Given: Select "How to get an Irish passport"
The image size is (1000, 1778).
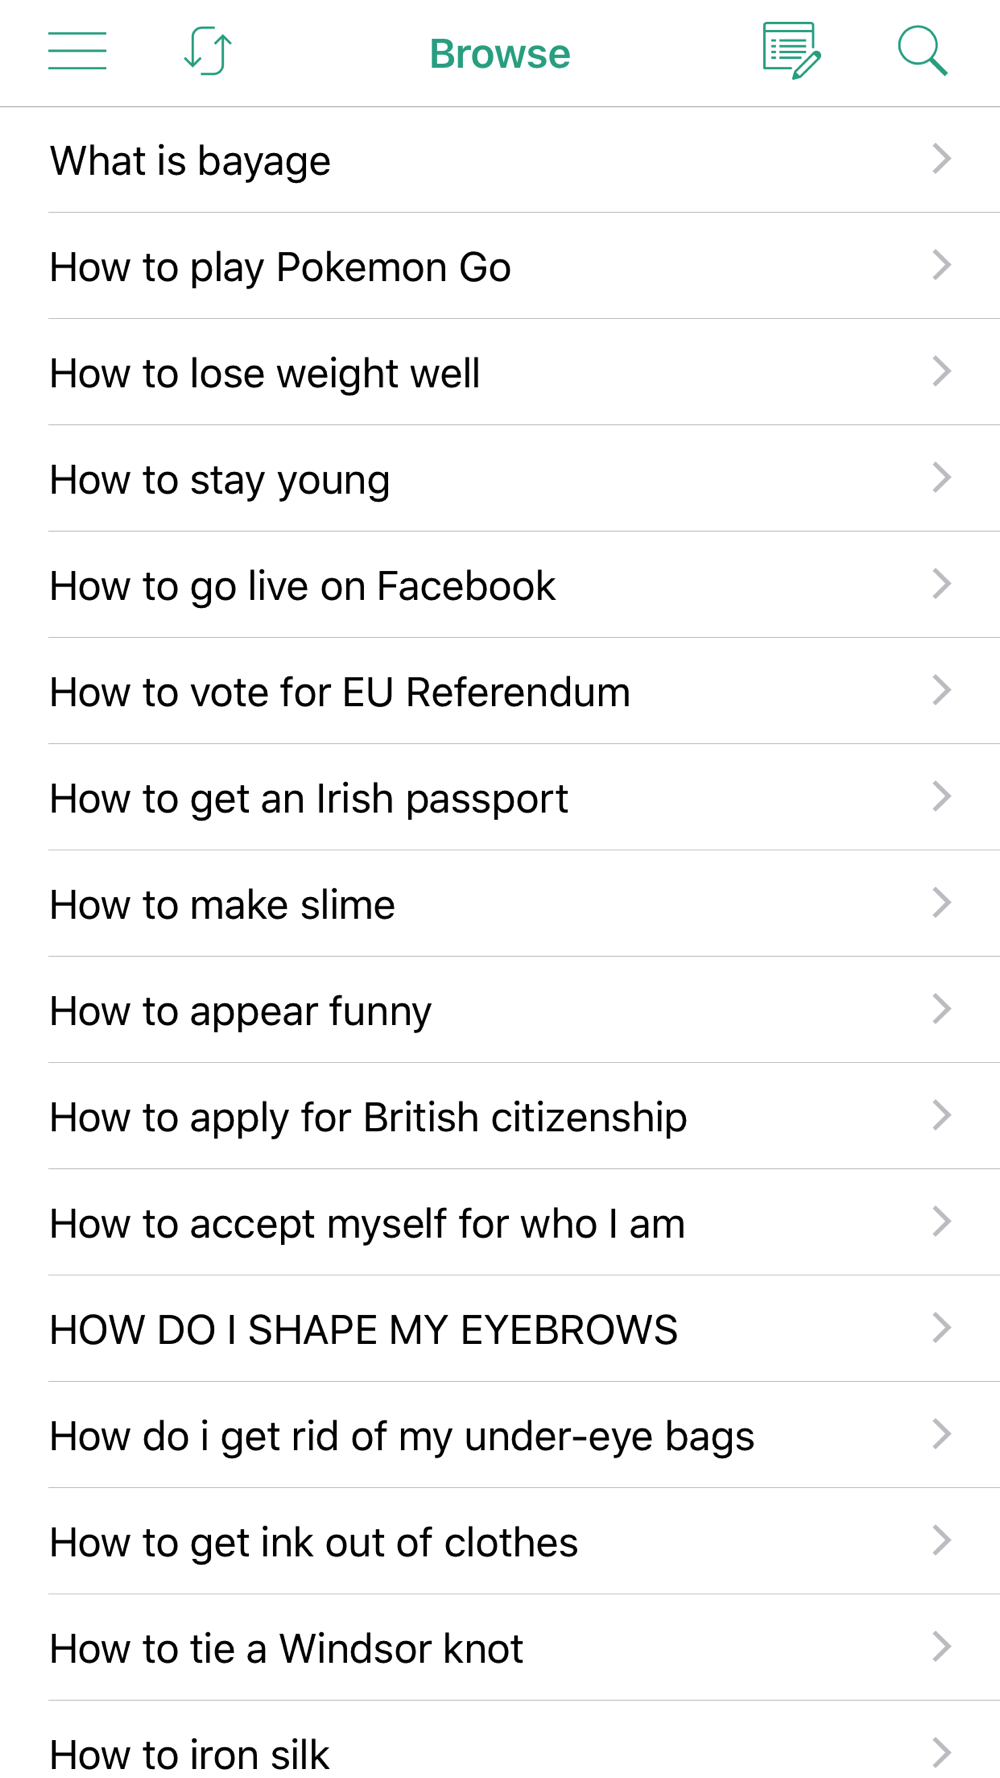Looking at the screenshot, I should tap(500, 797).
